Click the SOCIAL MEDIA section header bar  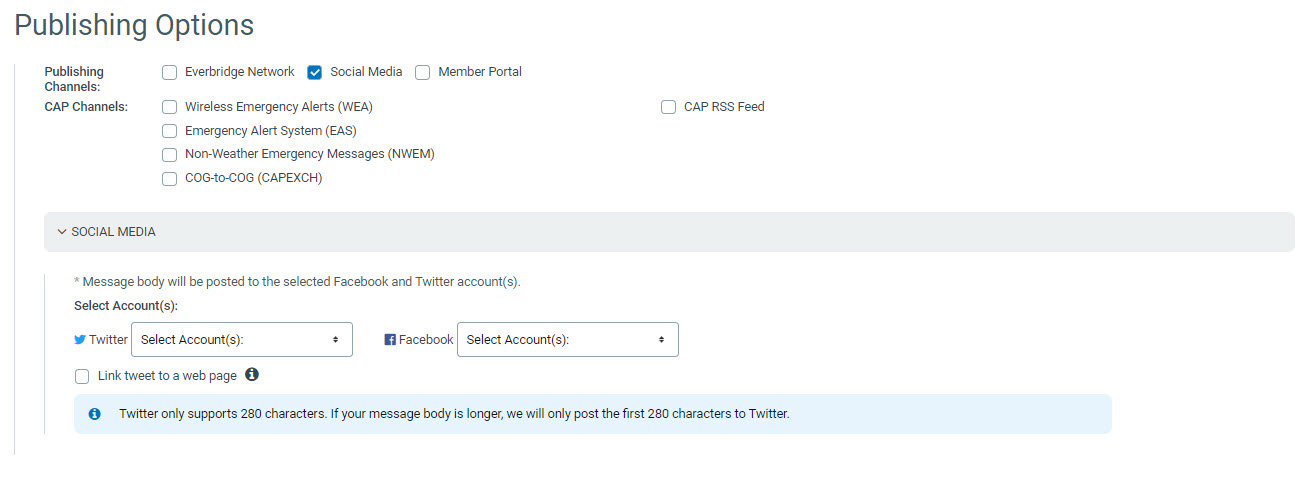[669, 232]
